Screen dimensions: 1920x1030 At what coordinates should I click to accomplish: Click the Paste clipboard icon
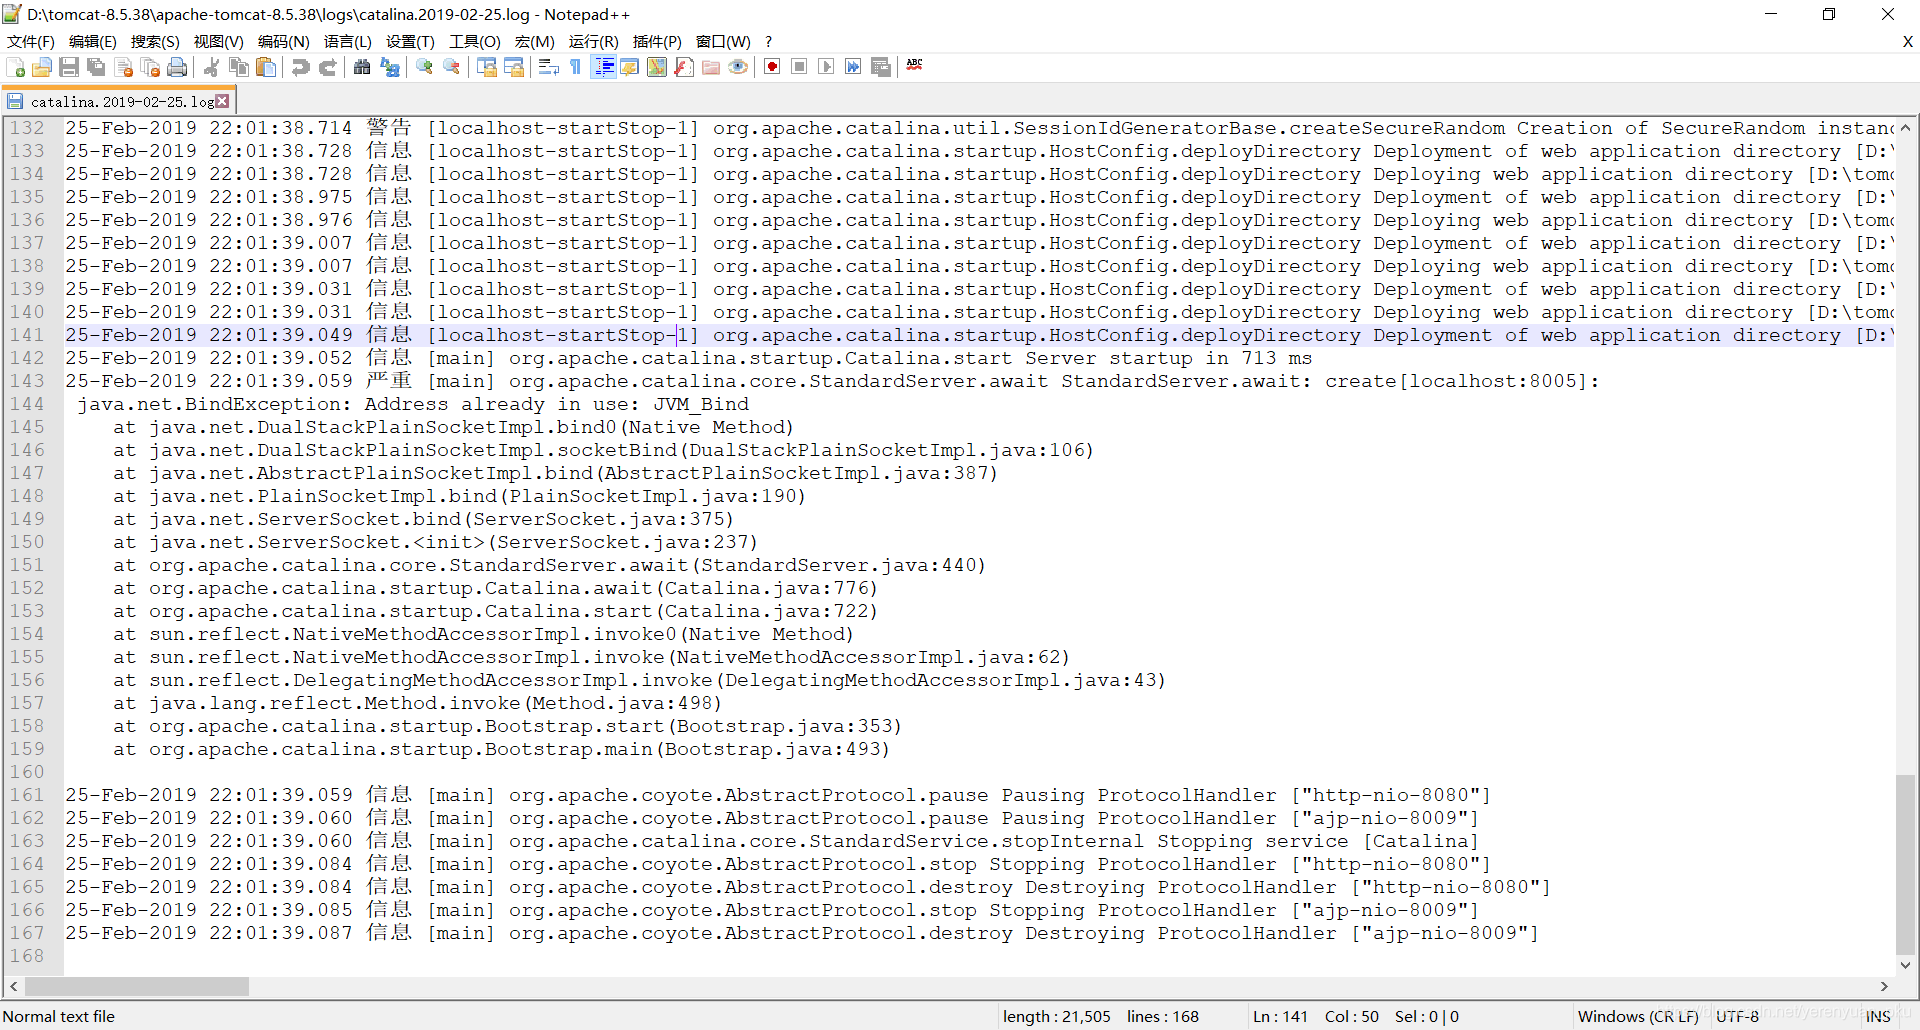coord(266,67)
